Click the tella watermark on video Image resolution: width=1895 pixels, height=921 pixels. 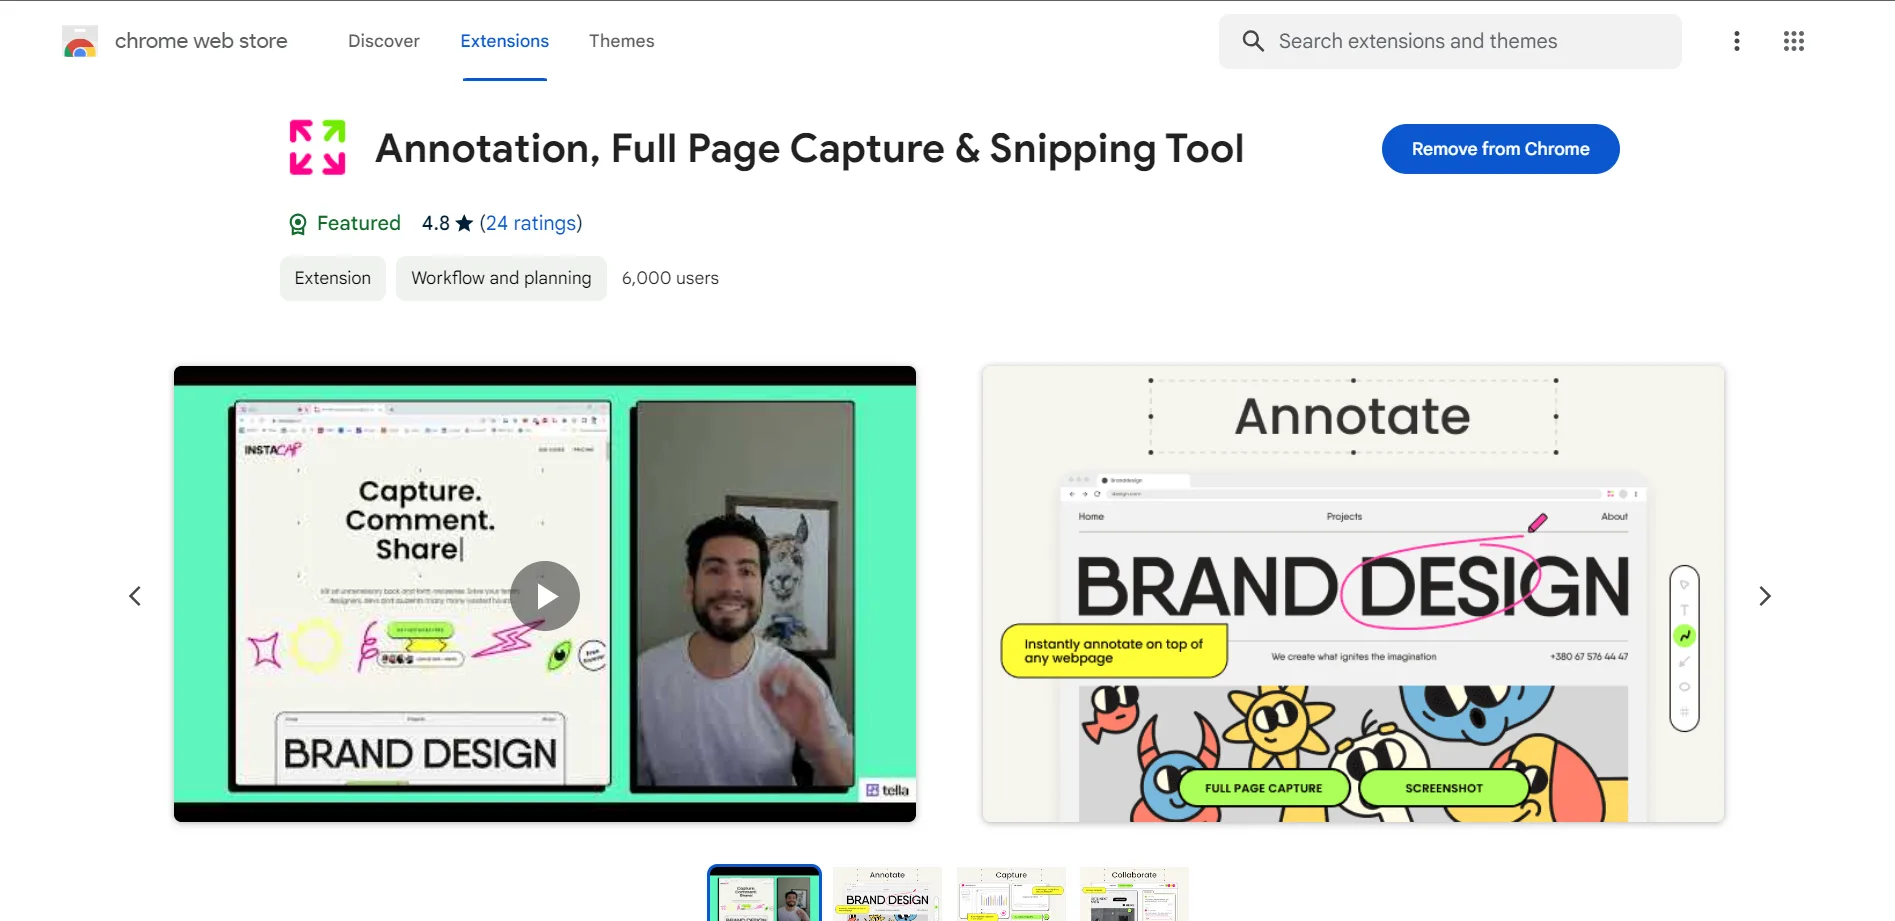pos(887,790)
